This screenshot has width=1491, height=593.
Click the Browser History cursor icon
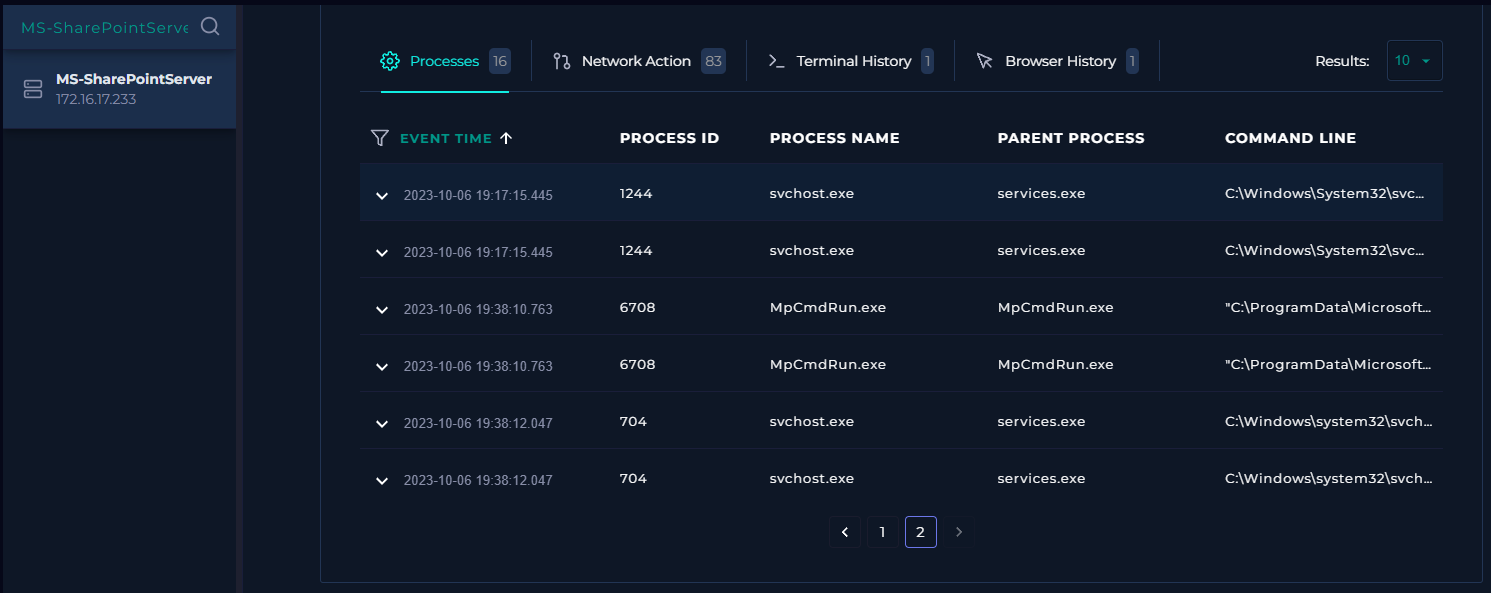point(985,61)
